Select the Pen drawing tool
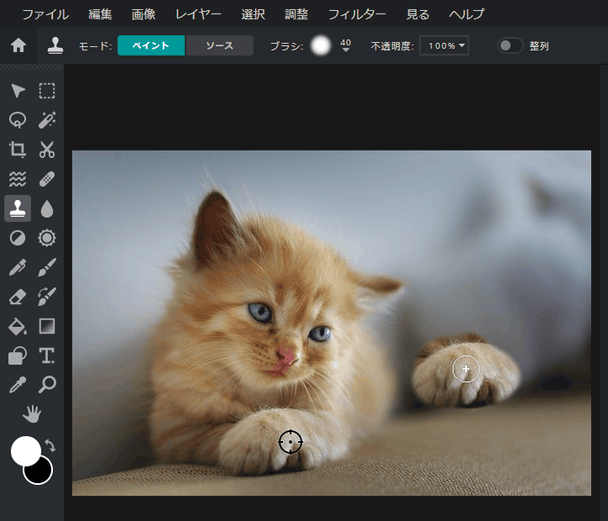The height and width of the screenshot is (521, 608). click(18, 267)
